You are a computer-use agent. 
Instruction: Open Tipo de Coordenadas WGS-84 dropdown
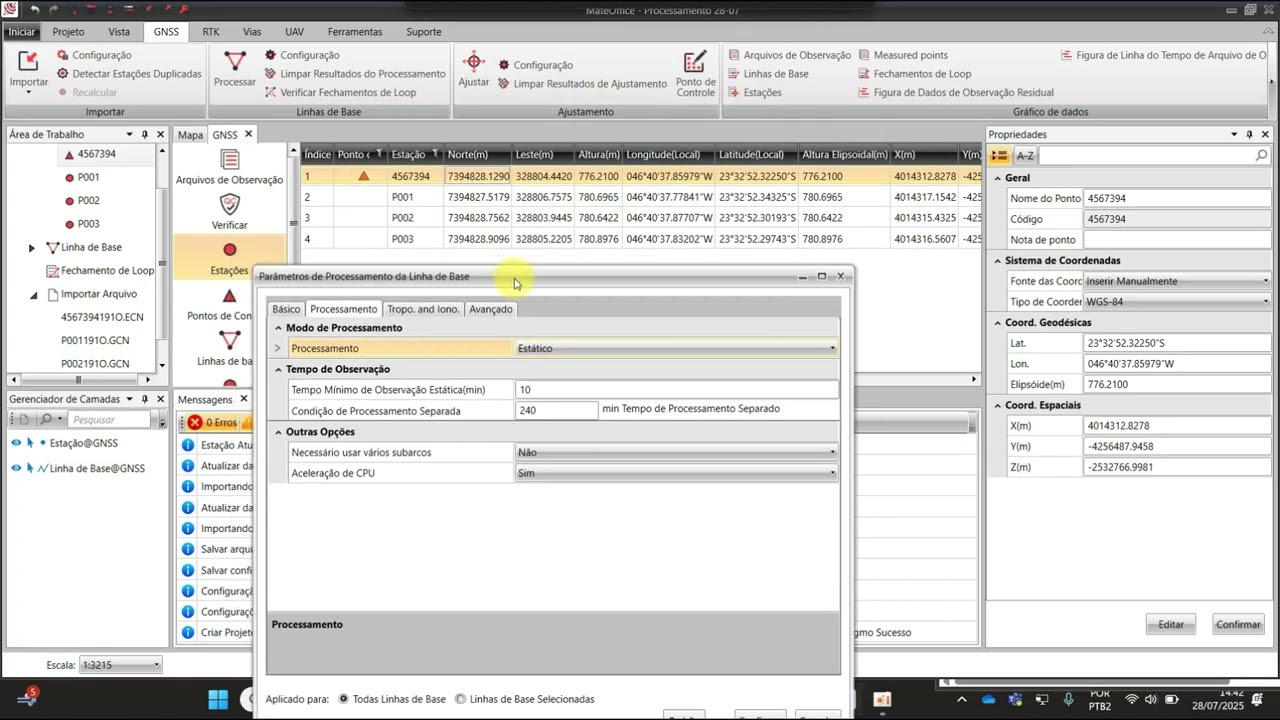(x=1265, y=302)
